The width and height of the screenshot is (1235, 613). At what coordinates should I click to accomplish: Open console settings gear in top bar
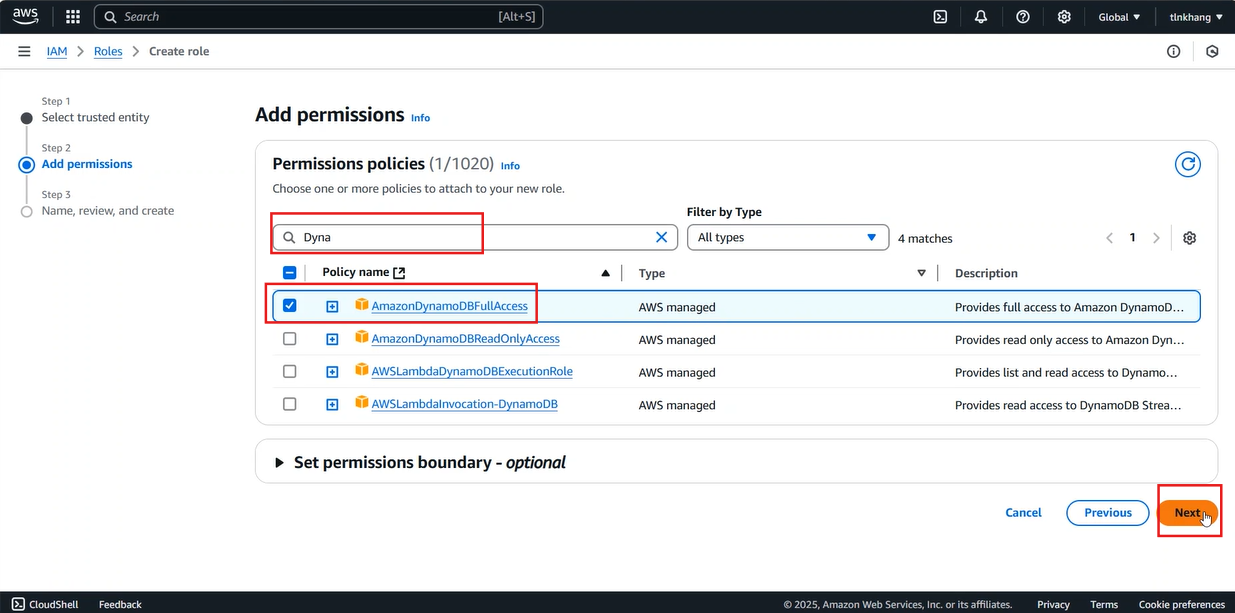coord(1064,17)
